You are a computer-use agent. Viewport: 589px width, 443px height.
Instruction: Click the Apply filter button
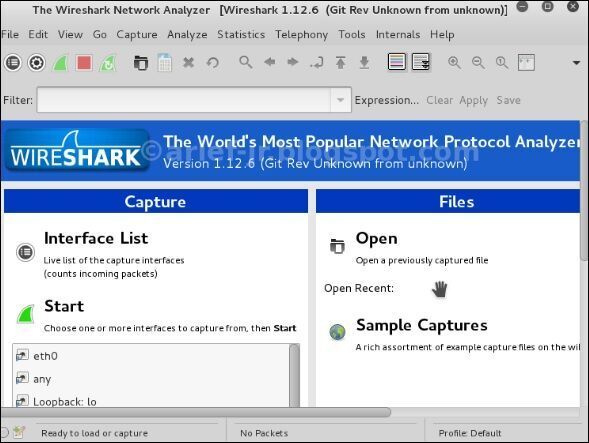(473, 100)
